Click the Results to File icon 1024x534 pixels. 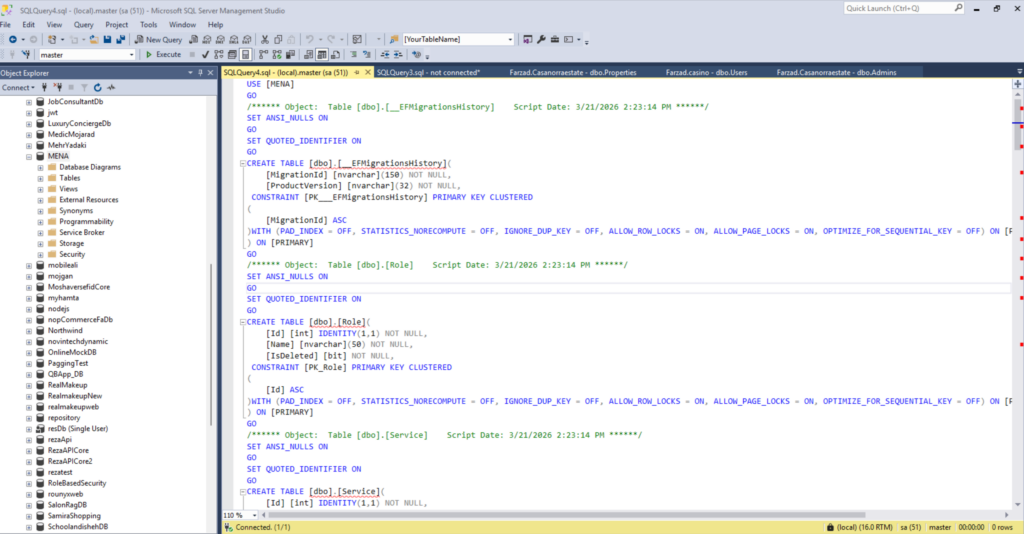[335, 55]
